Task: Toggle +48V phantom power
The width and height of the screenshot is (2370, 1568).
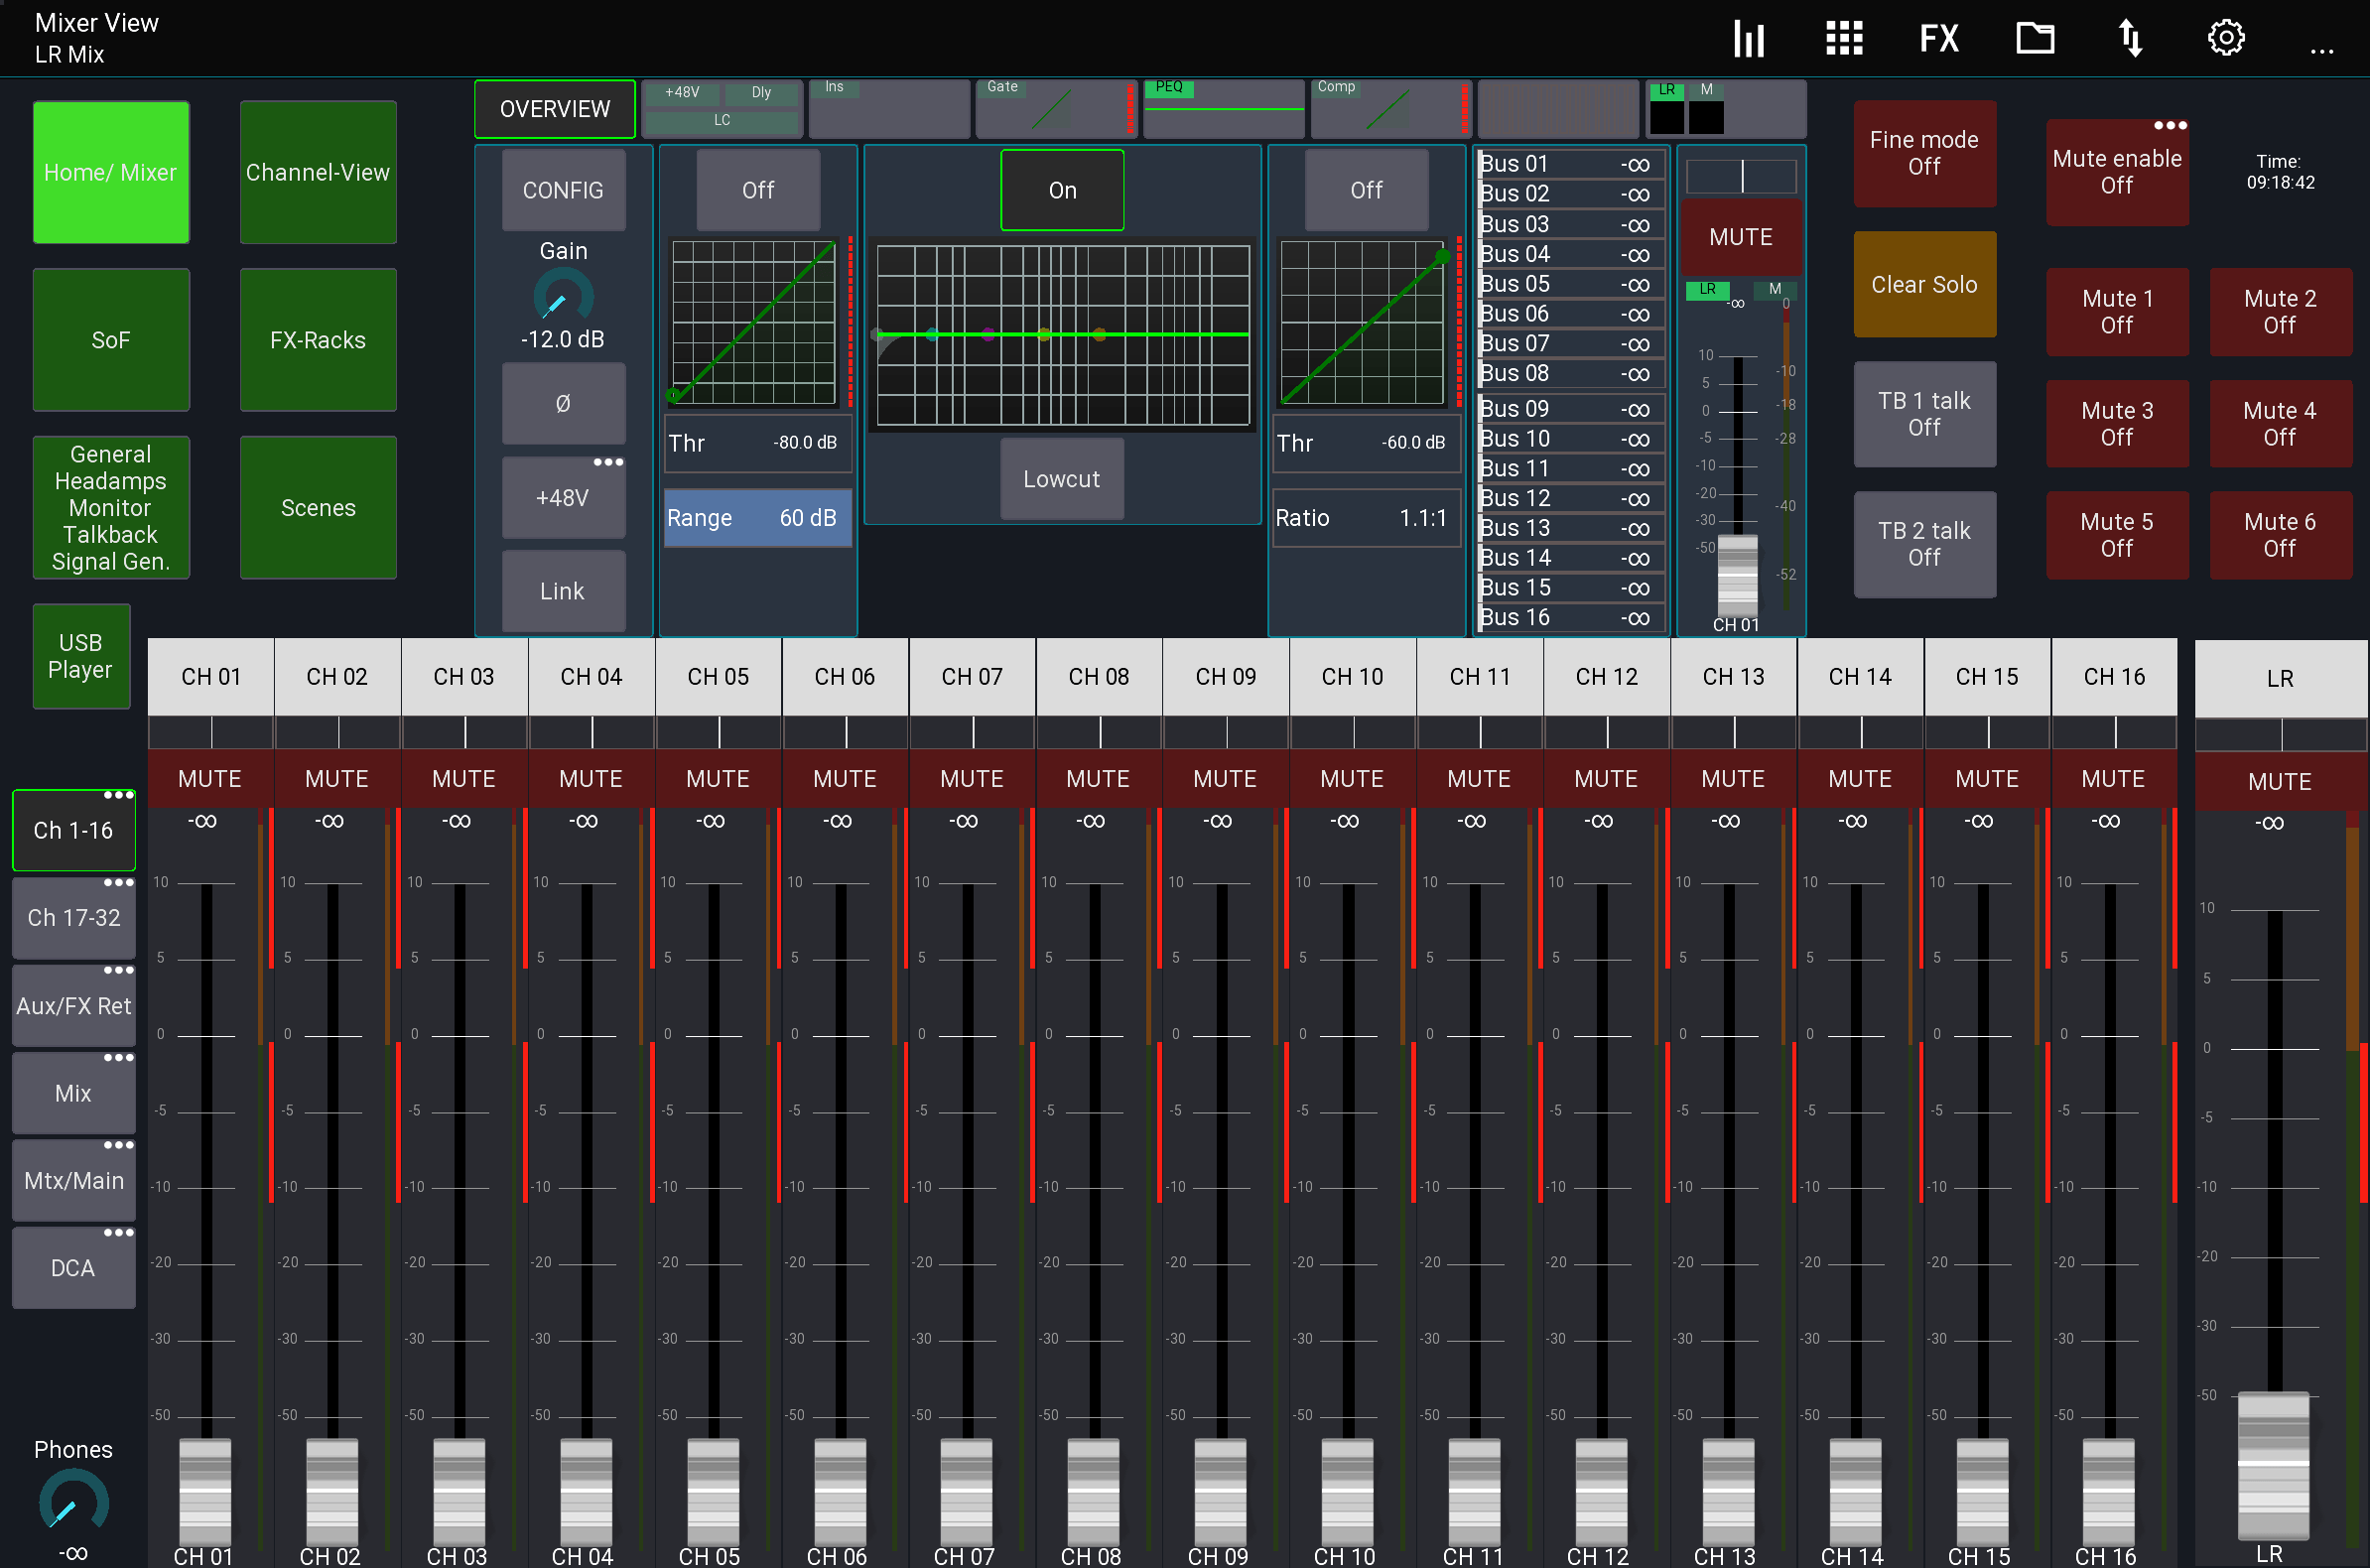Action: [563, 497]
